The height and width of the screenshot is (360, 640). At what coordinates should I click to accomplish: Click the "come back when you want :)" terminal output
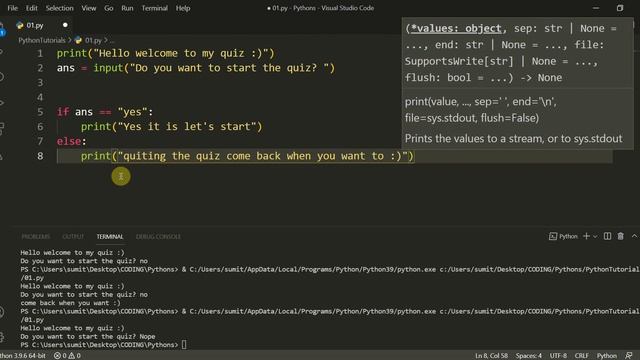tap(70, 303)
